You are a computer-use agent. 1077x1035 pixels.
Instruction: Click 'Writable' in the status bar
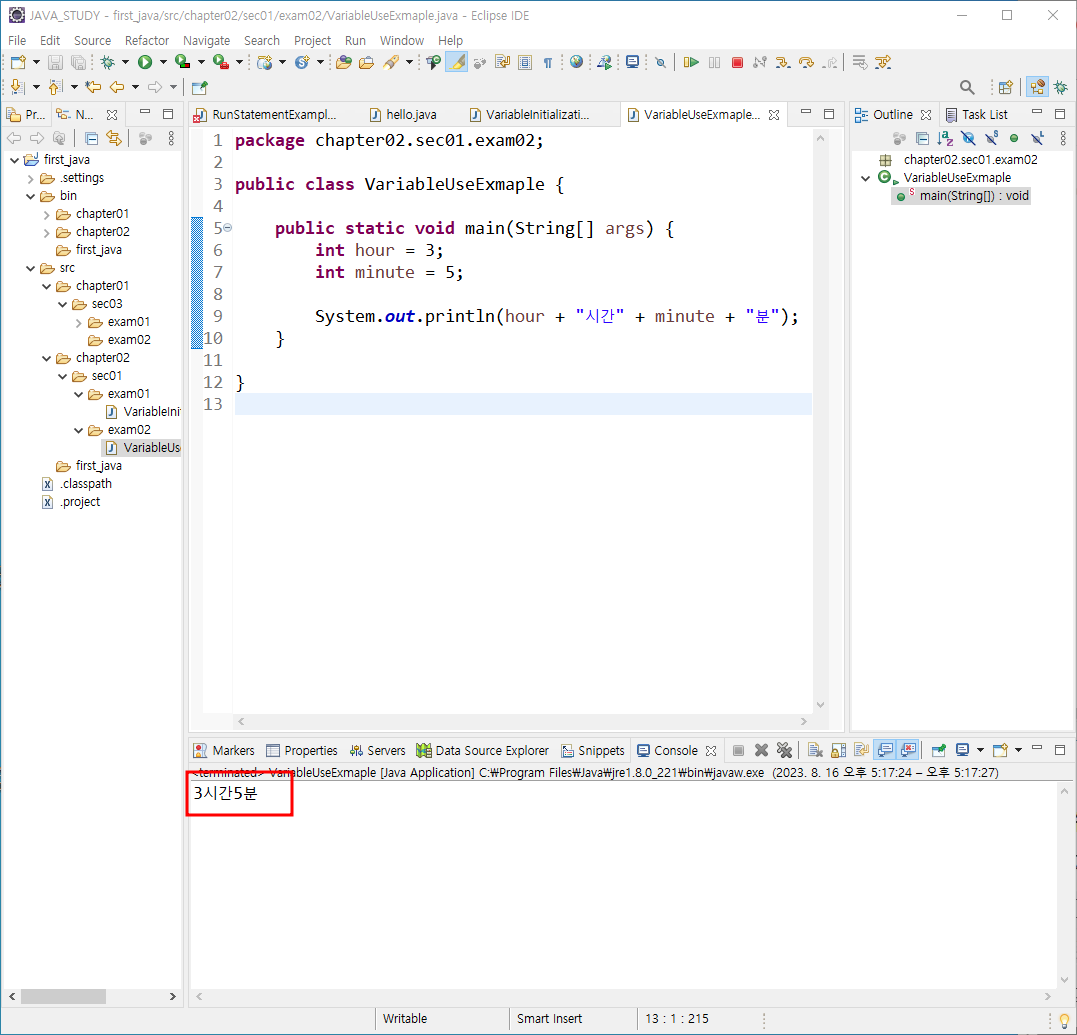pyautogui.click(x=405, y=1019)
